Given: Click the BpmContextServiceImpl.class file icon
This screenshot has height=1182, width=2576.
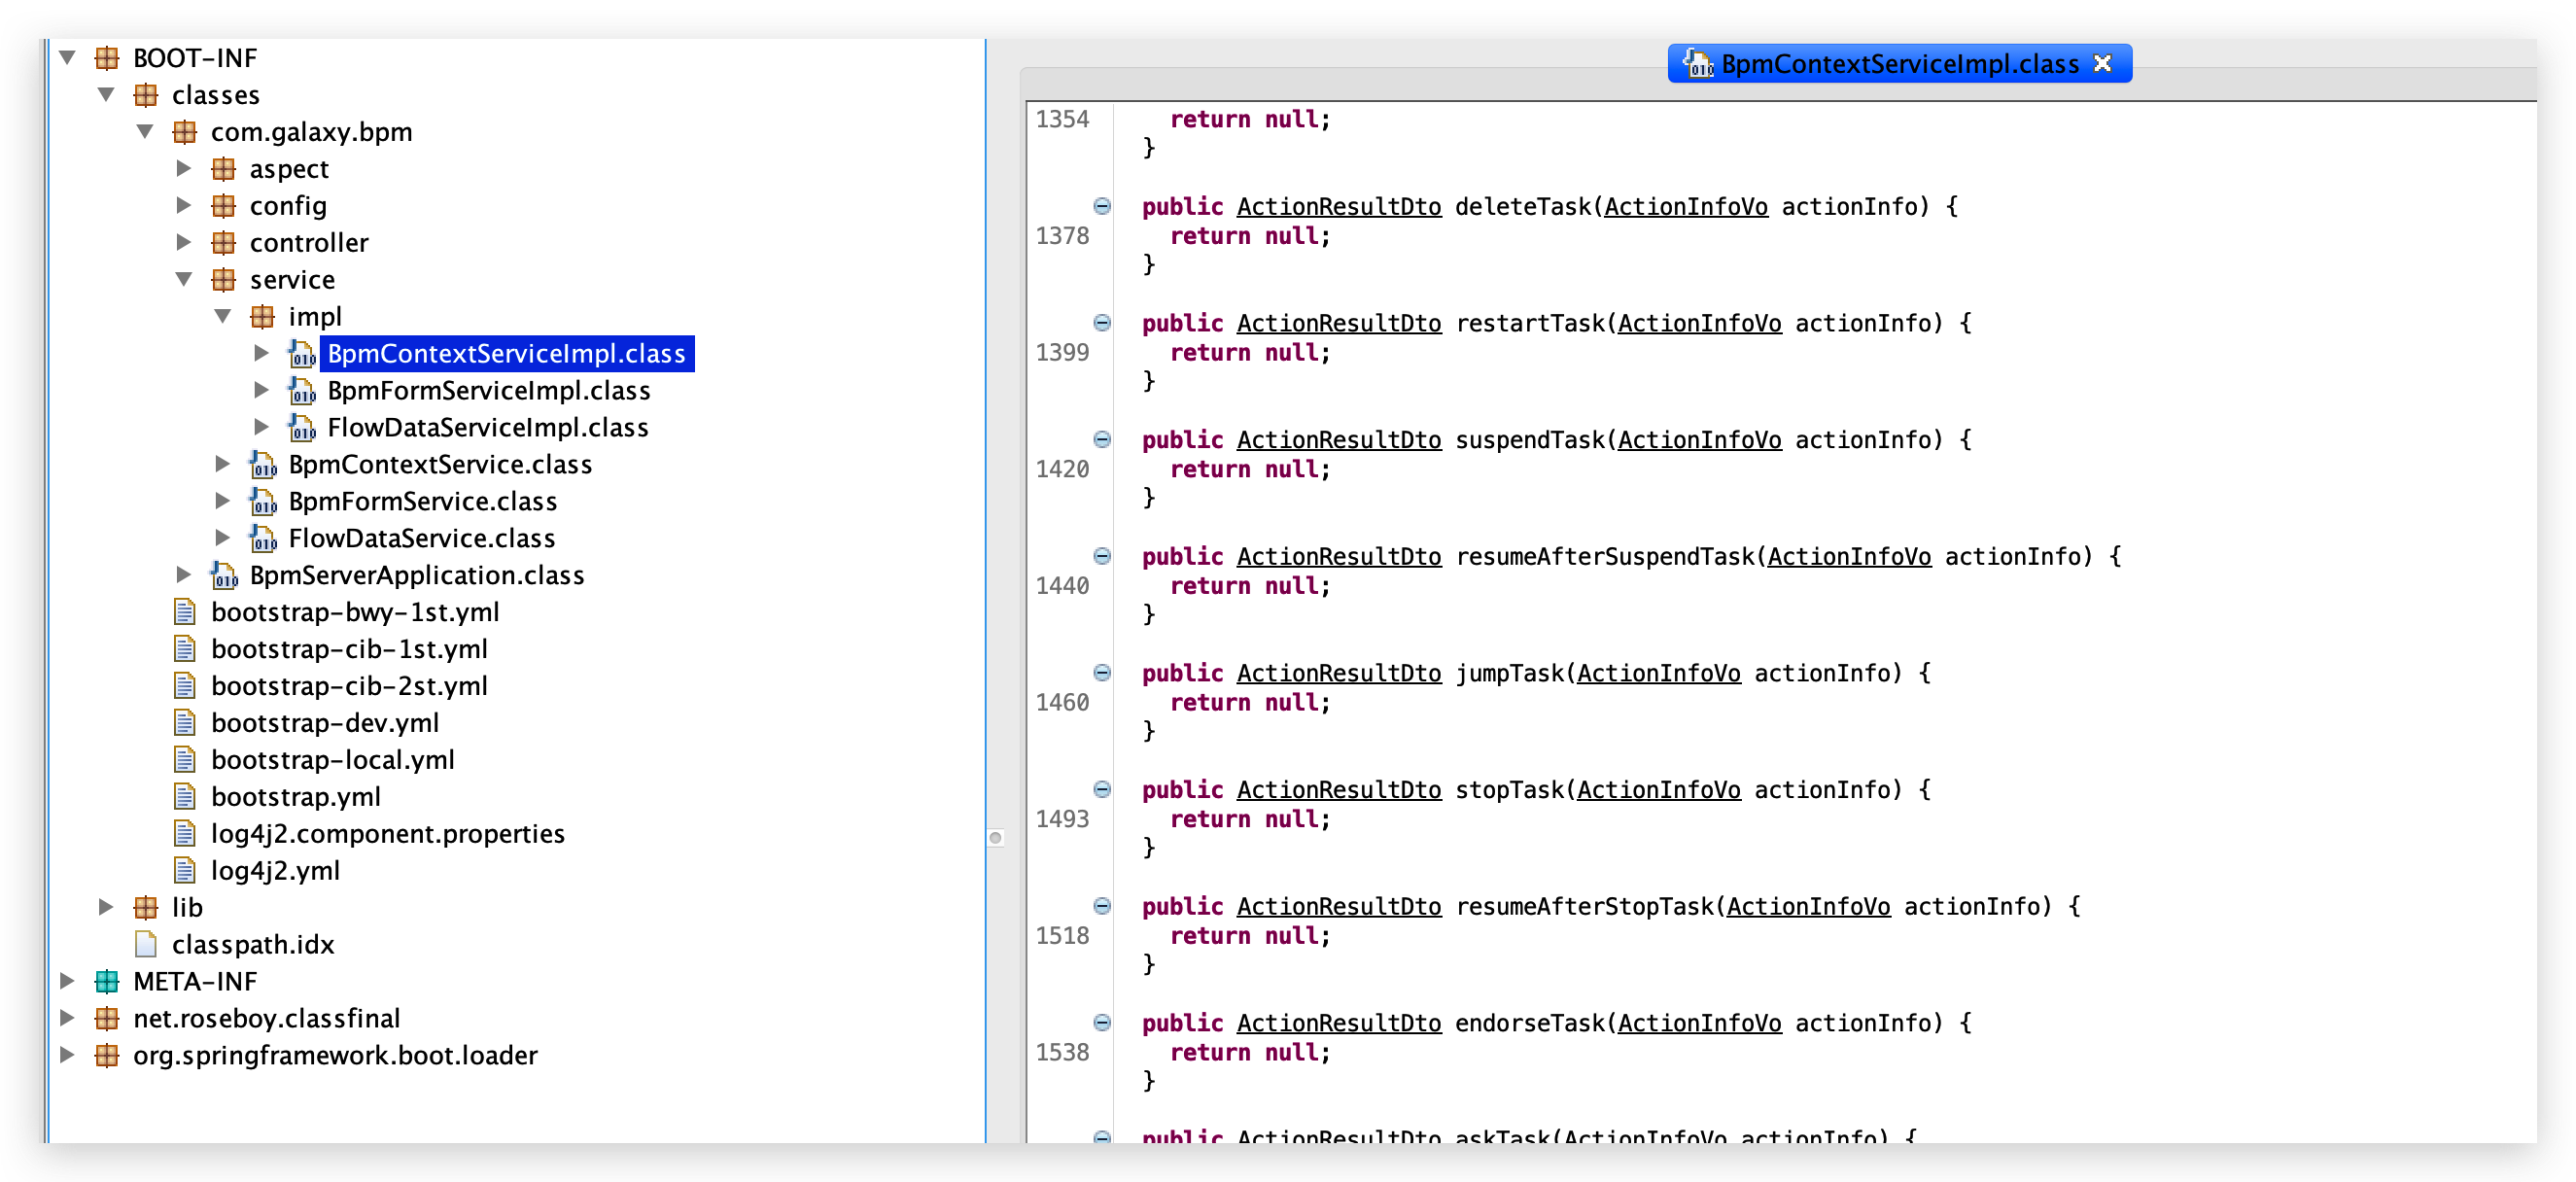Looking at the screenshot, I should [302, 354].
